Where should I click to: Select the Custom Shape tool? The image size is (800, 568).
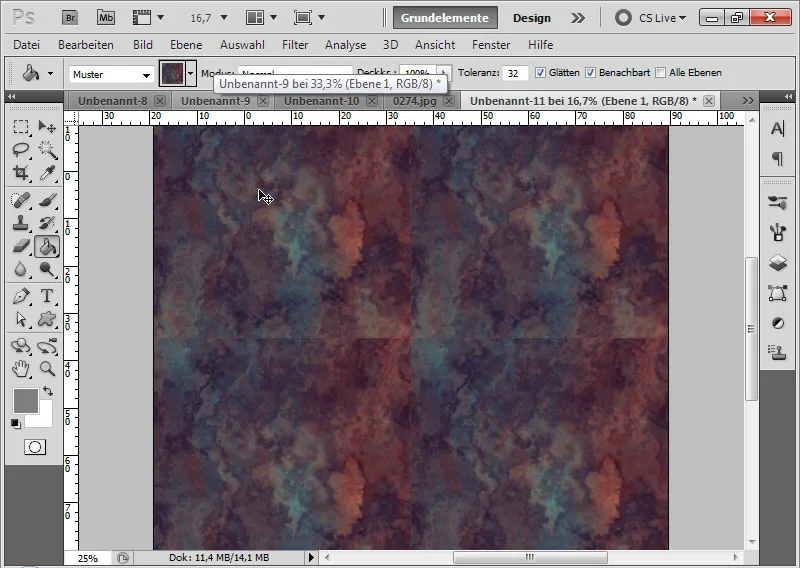(47, 319)
